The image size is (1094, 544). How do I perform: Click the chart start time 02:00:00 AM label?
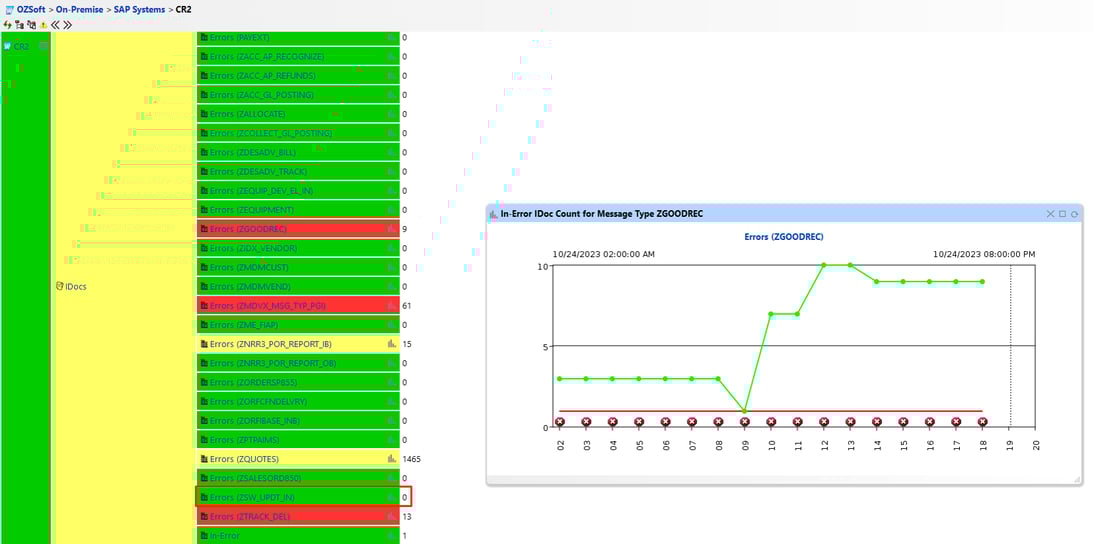(x=604, y=255)
